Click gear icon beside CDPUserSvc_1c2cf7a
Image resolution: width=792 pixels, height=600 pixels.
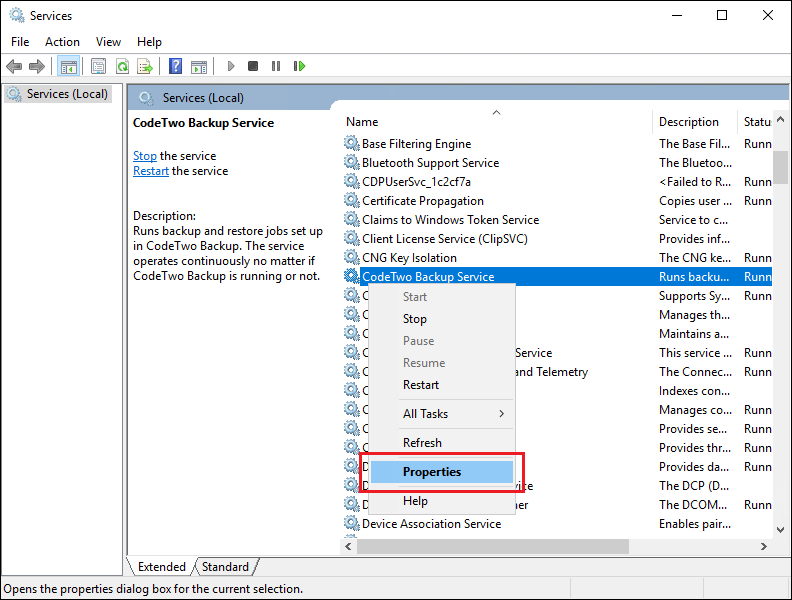352,181
